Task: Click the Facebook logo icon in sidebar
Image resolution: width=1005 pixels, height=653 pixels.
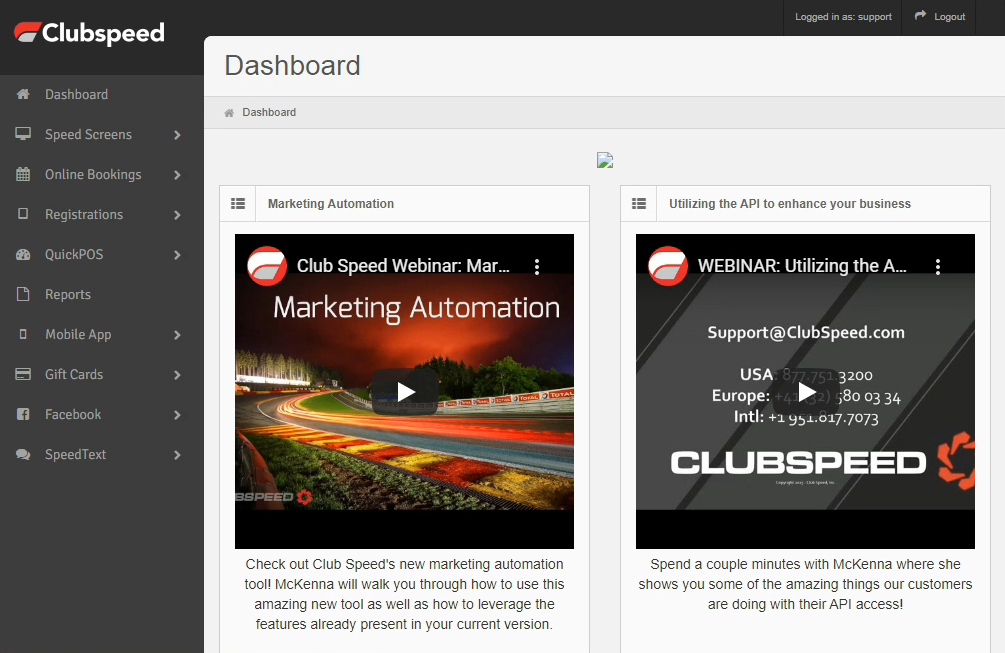Action: point(23,414)
